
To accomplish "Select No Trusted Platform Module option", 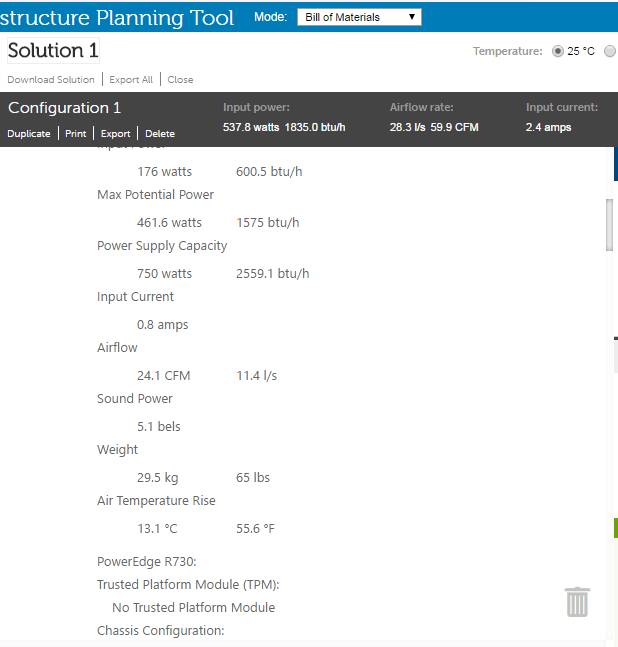I will point(193,607).
